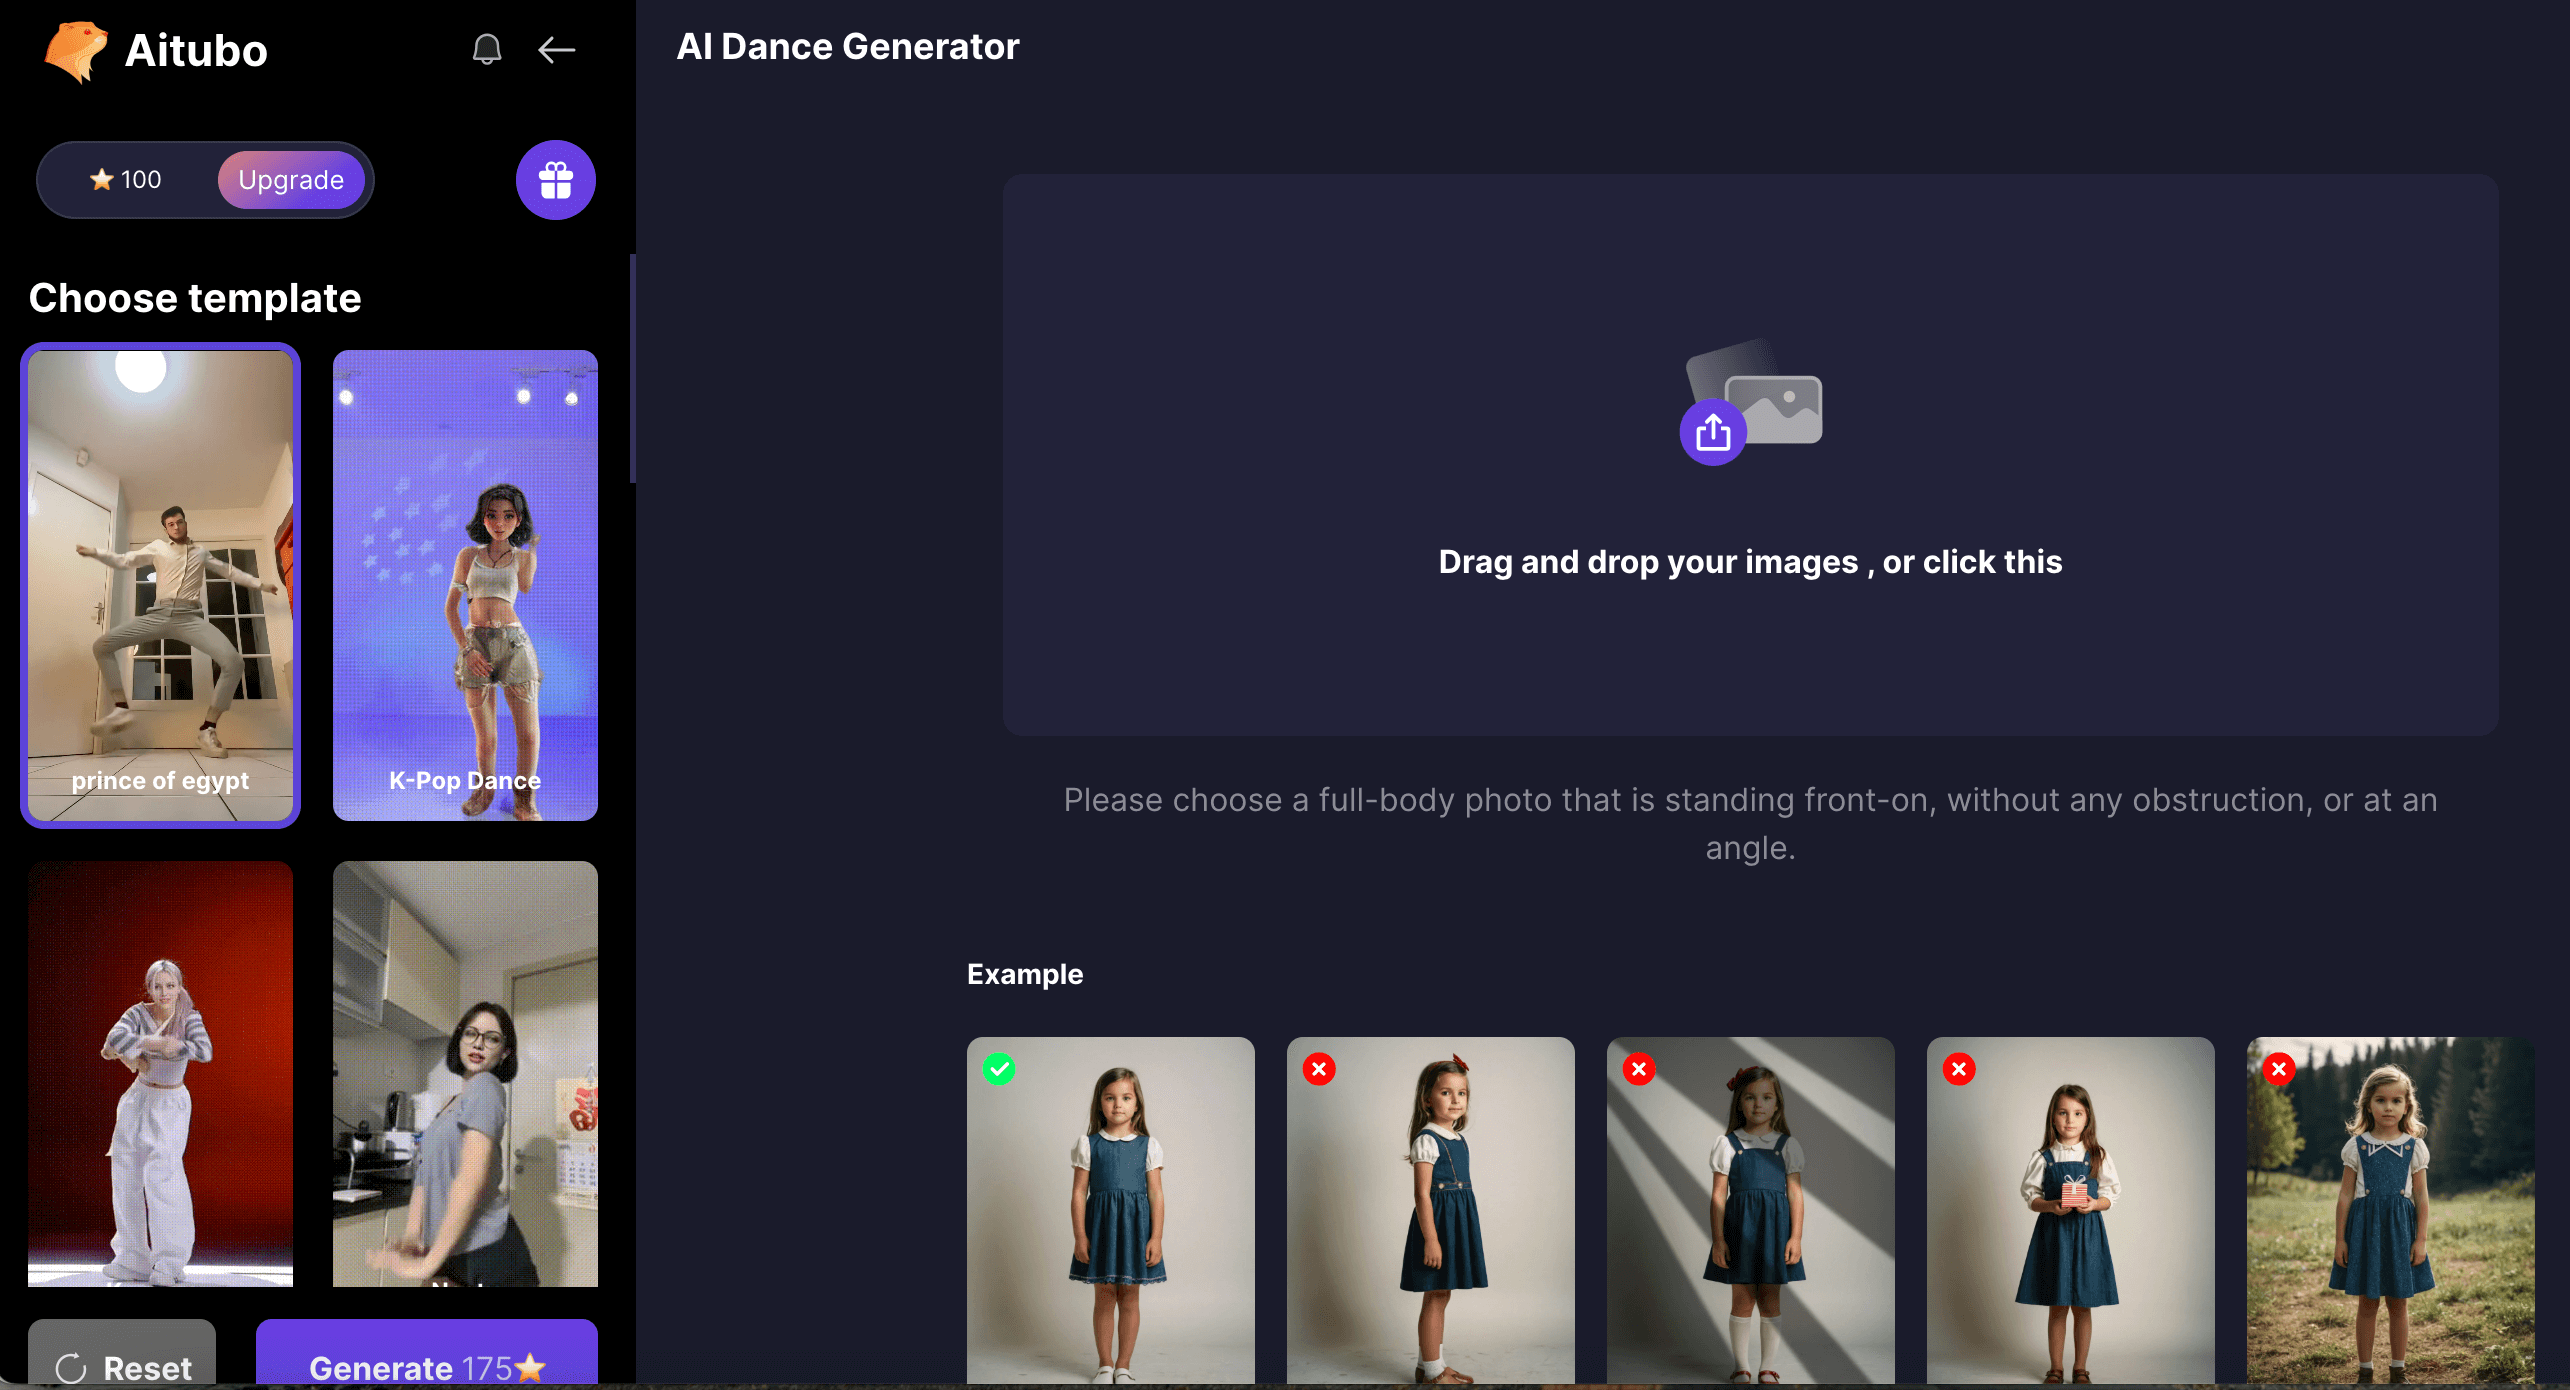Click the notification bell icon
This screenshot has width=2570, height=1390.
coord(484,48)
